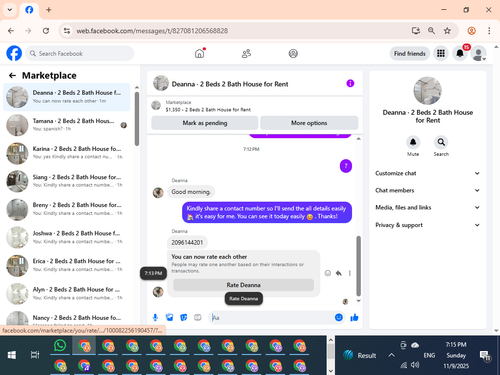Click the Rate Deanna button
The width and height of the screenshot is (500, 375).
(243, 285)
